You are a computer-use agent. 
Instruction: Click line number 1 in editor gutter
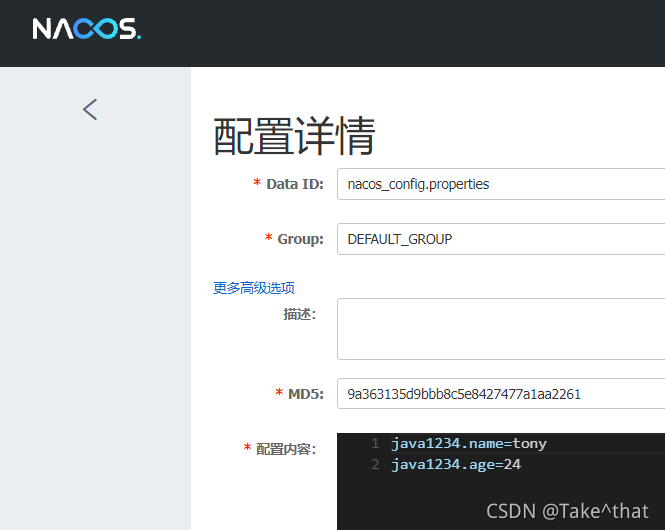point(375,444)
